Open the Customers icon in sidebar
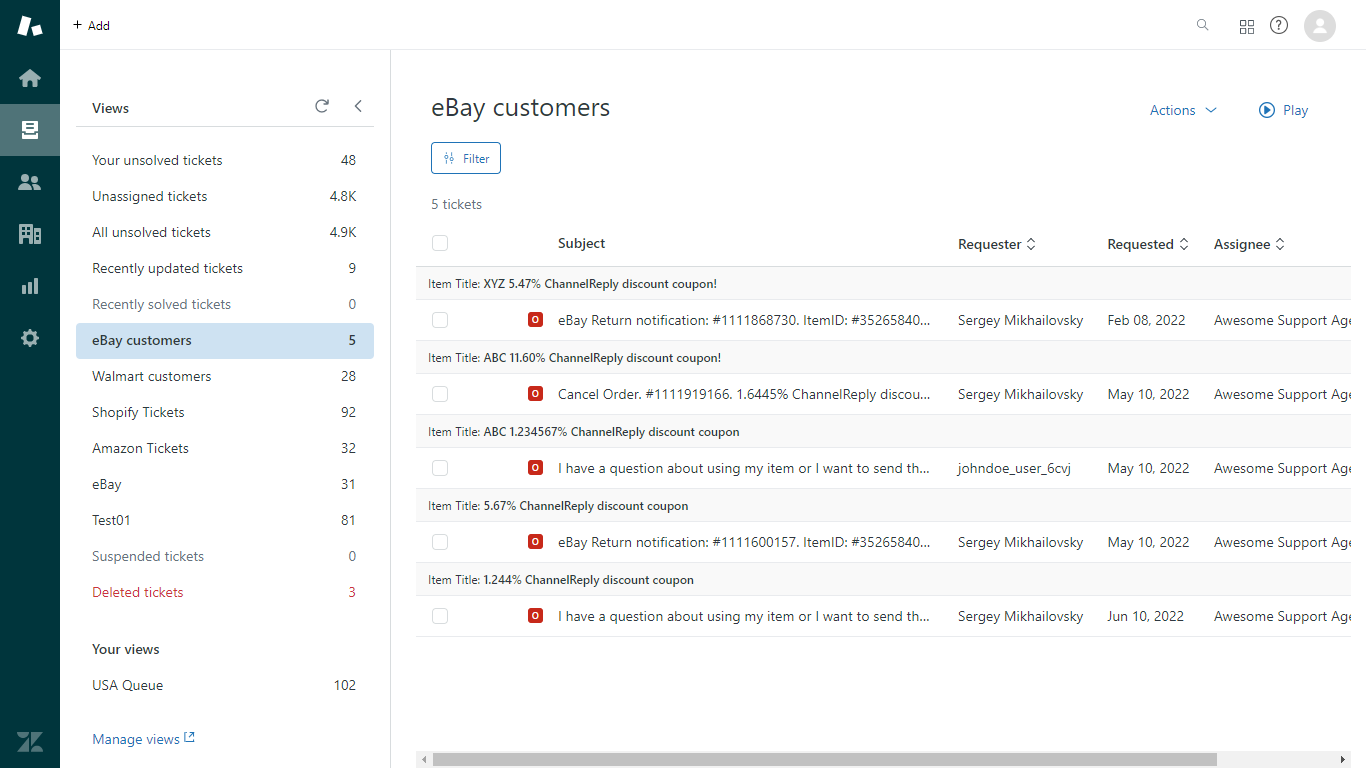The width and height of the screenshot is (1366, 768). [x=30, y=182]
